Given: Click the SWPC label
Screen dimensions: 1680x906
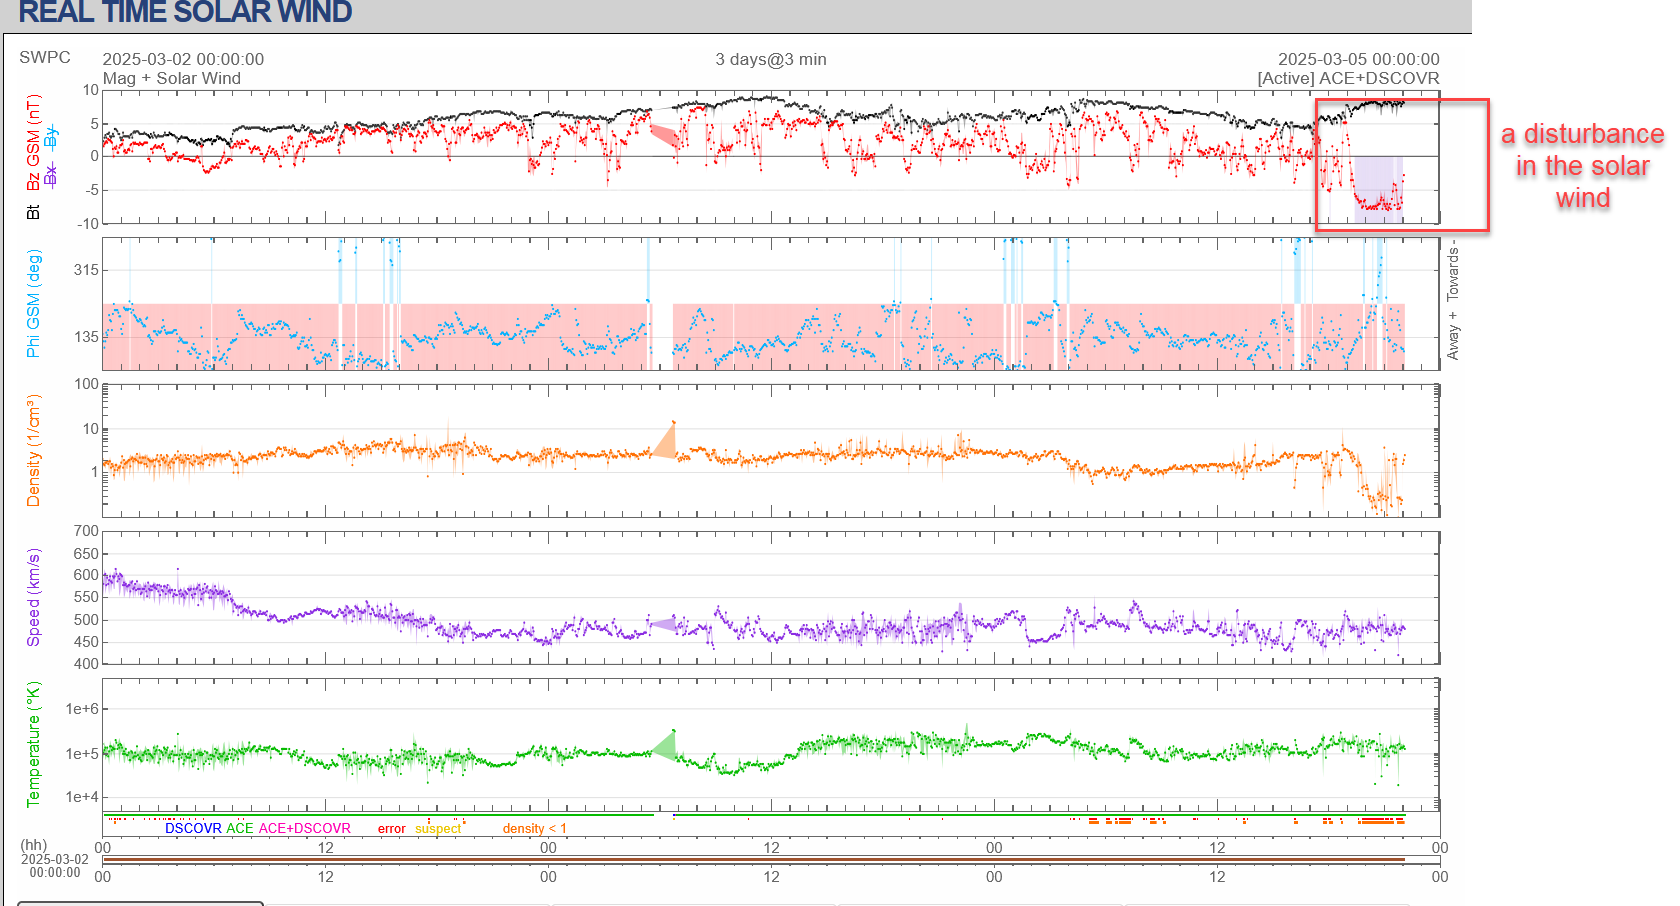Looking at the screenshot, I should point(45,57).
